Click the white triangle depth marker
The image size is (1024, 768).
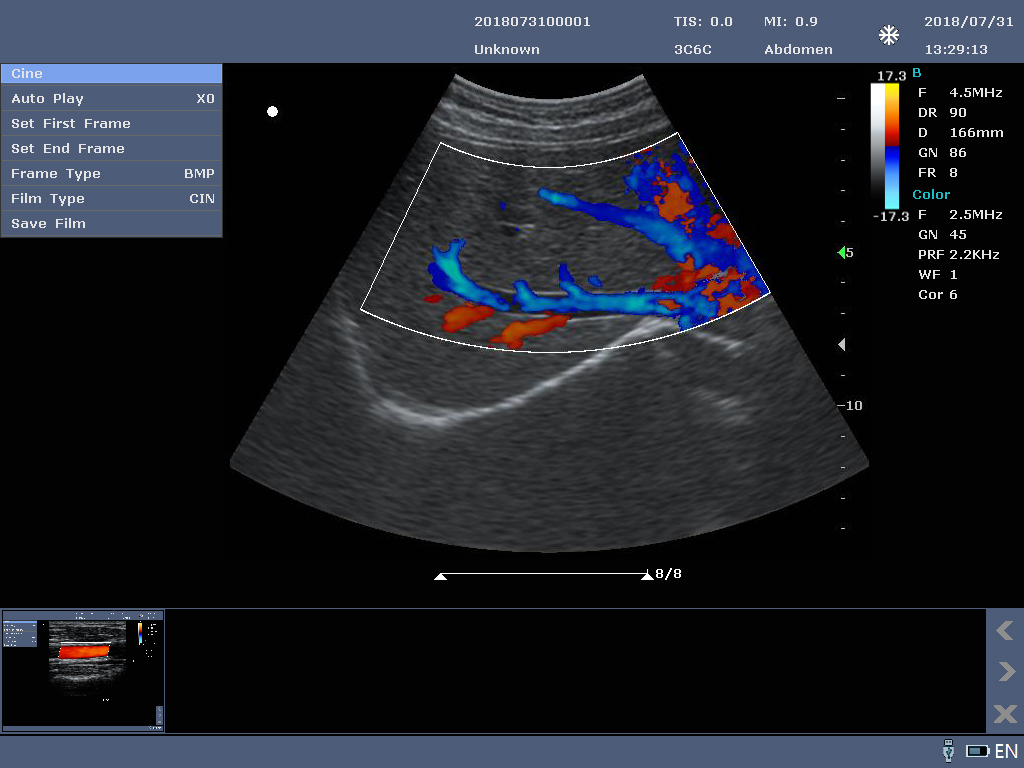tap(842, 345)
